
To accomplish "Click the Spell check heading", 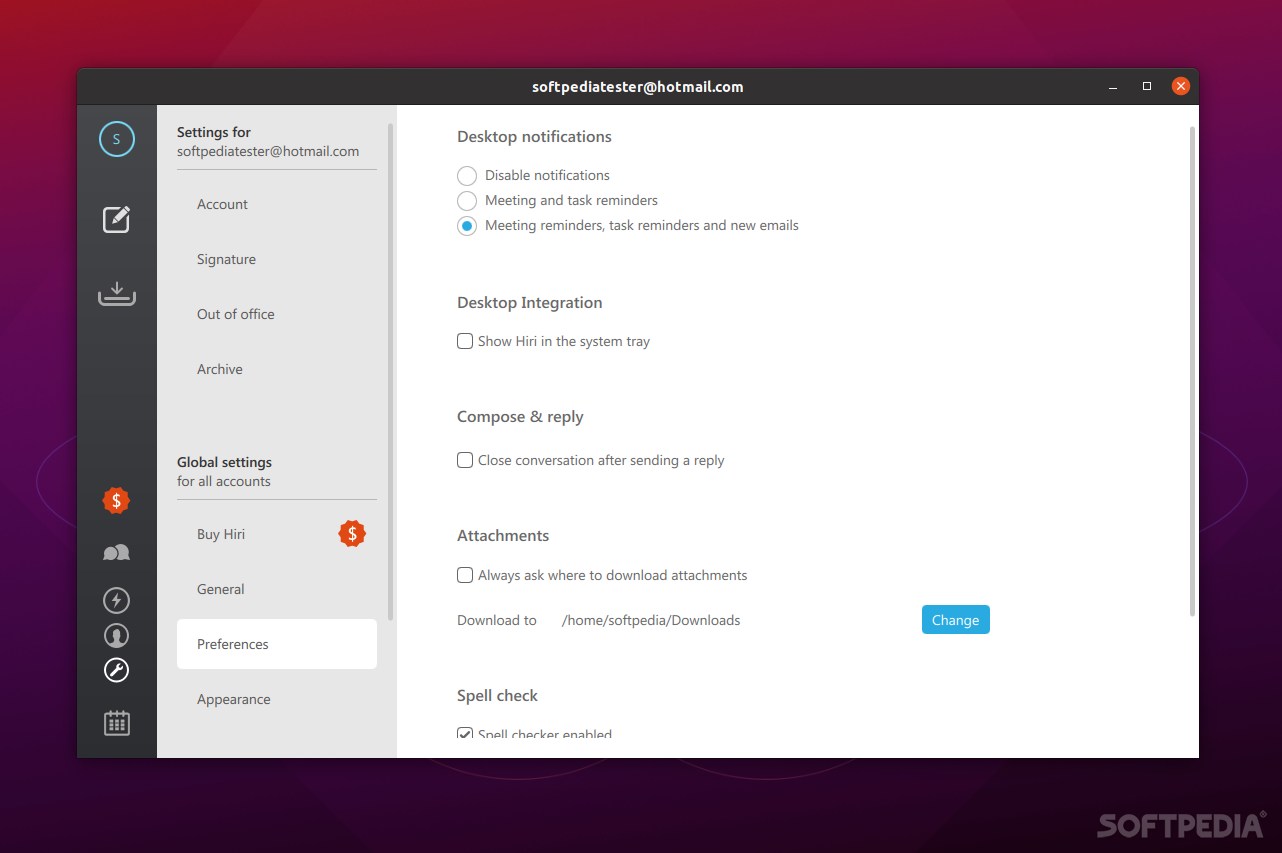I will pos(497,696).
